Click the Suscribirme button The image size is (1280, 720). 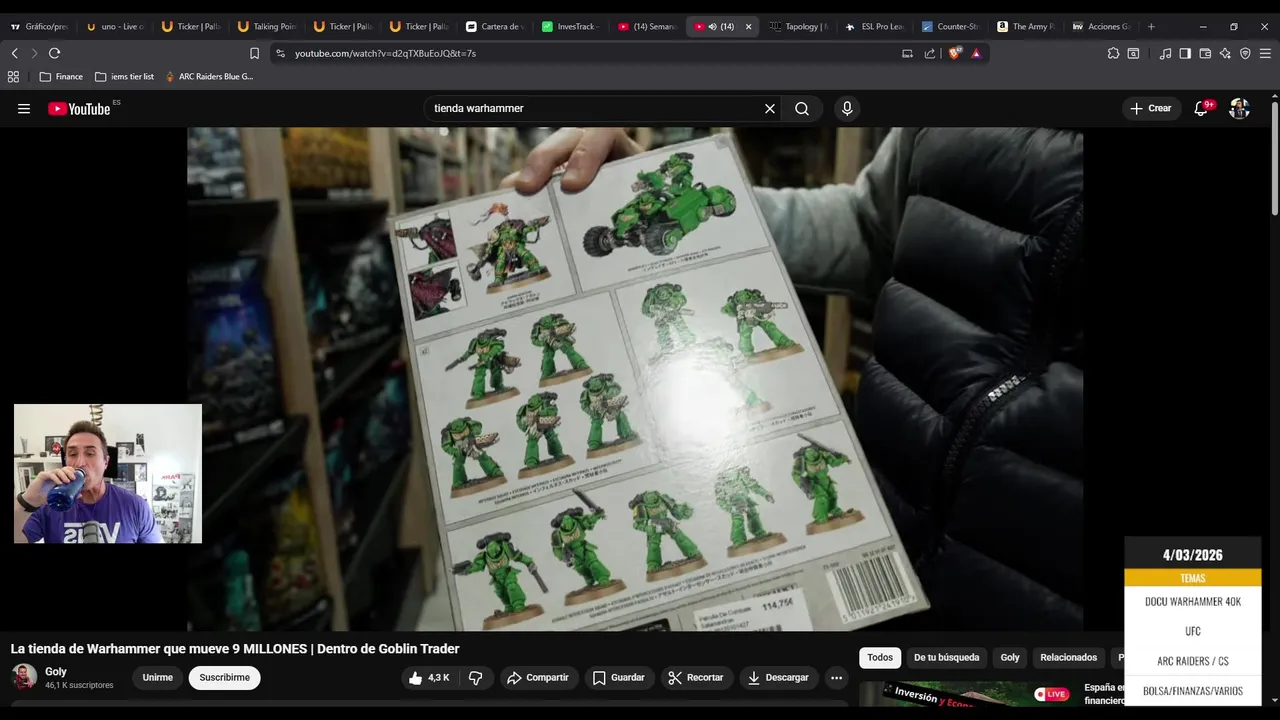[x=224, y=678]
